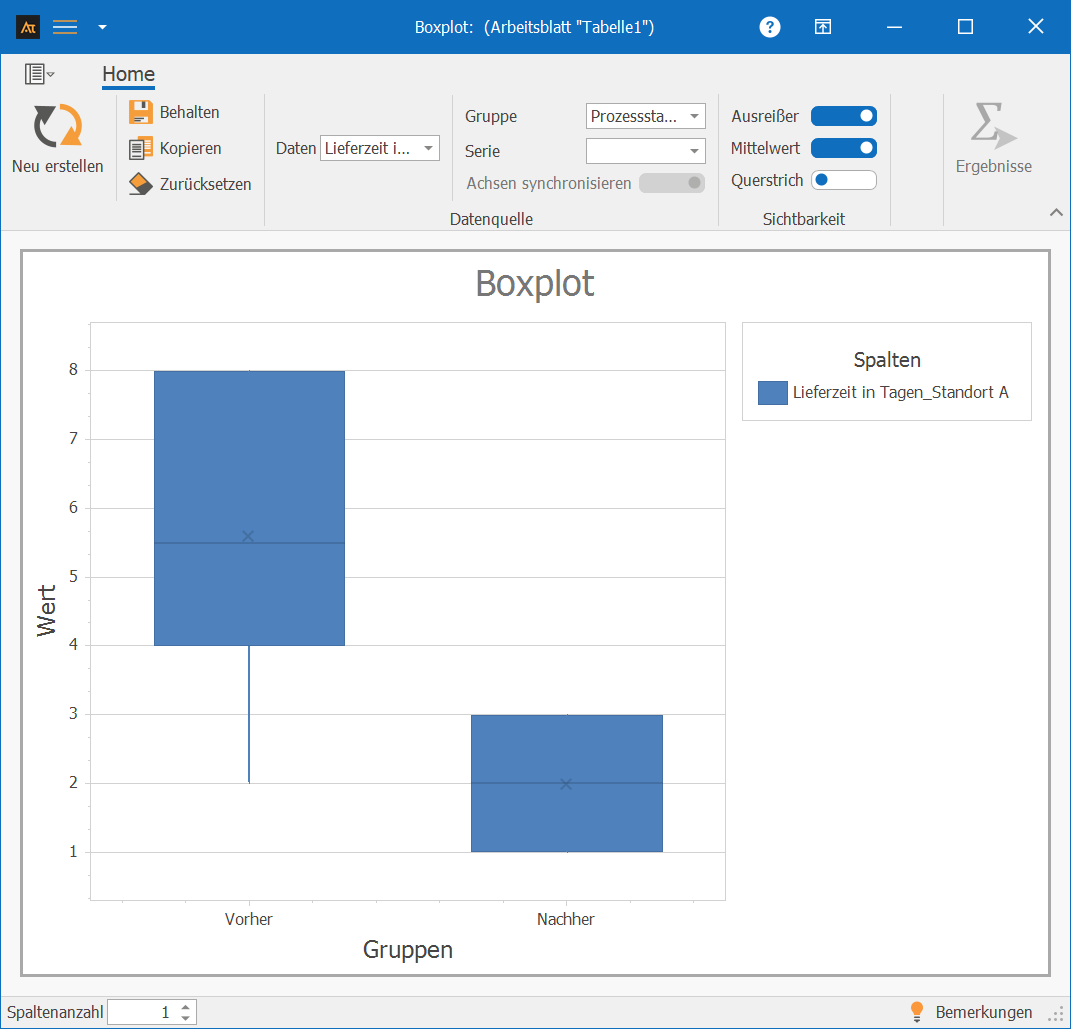
Task: Open the Ergebnisse sigma icon
Action: coord(992,126)
